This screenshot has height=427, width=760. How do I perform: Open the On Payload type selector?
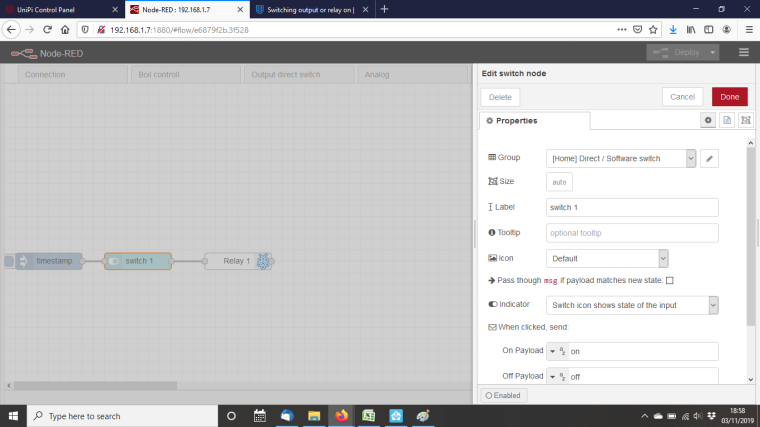(557, 351)
